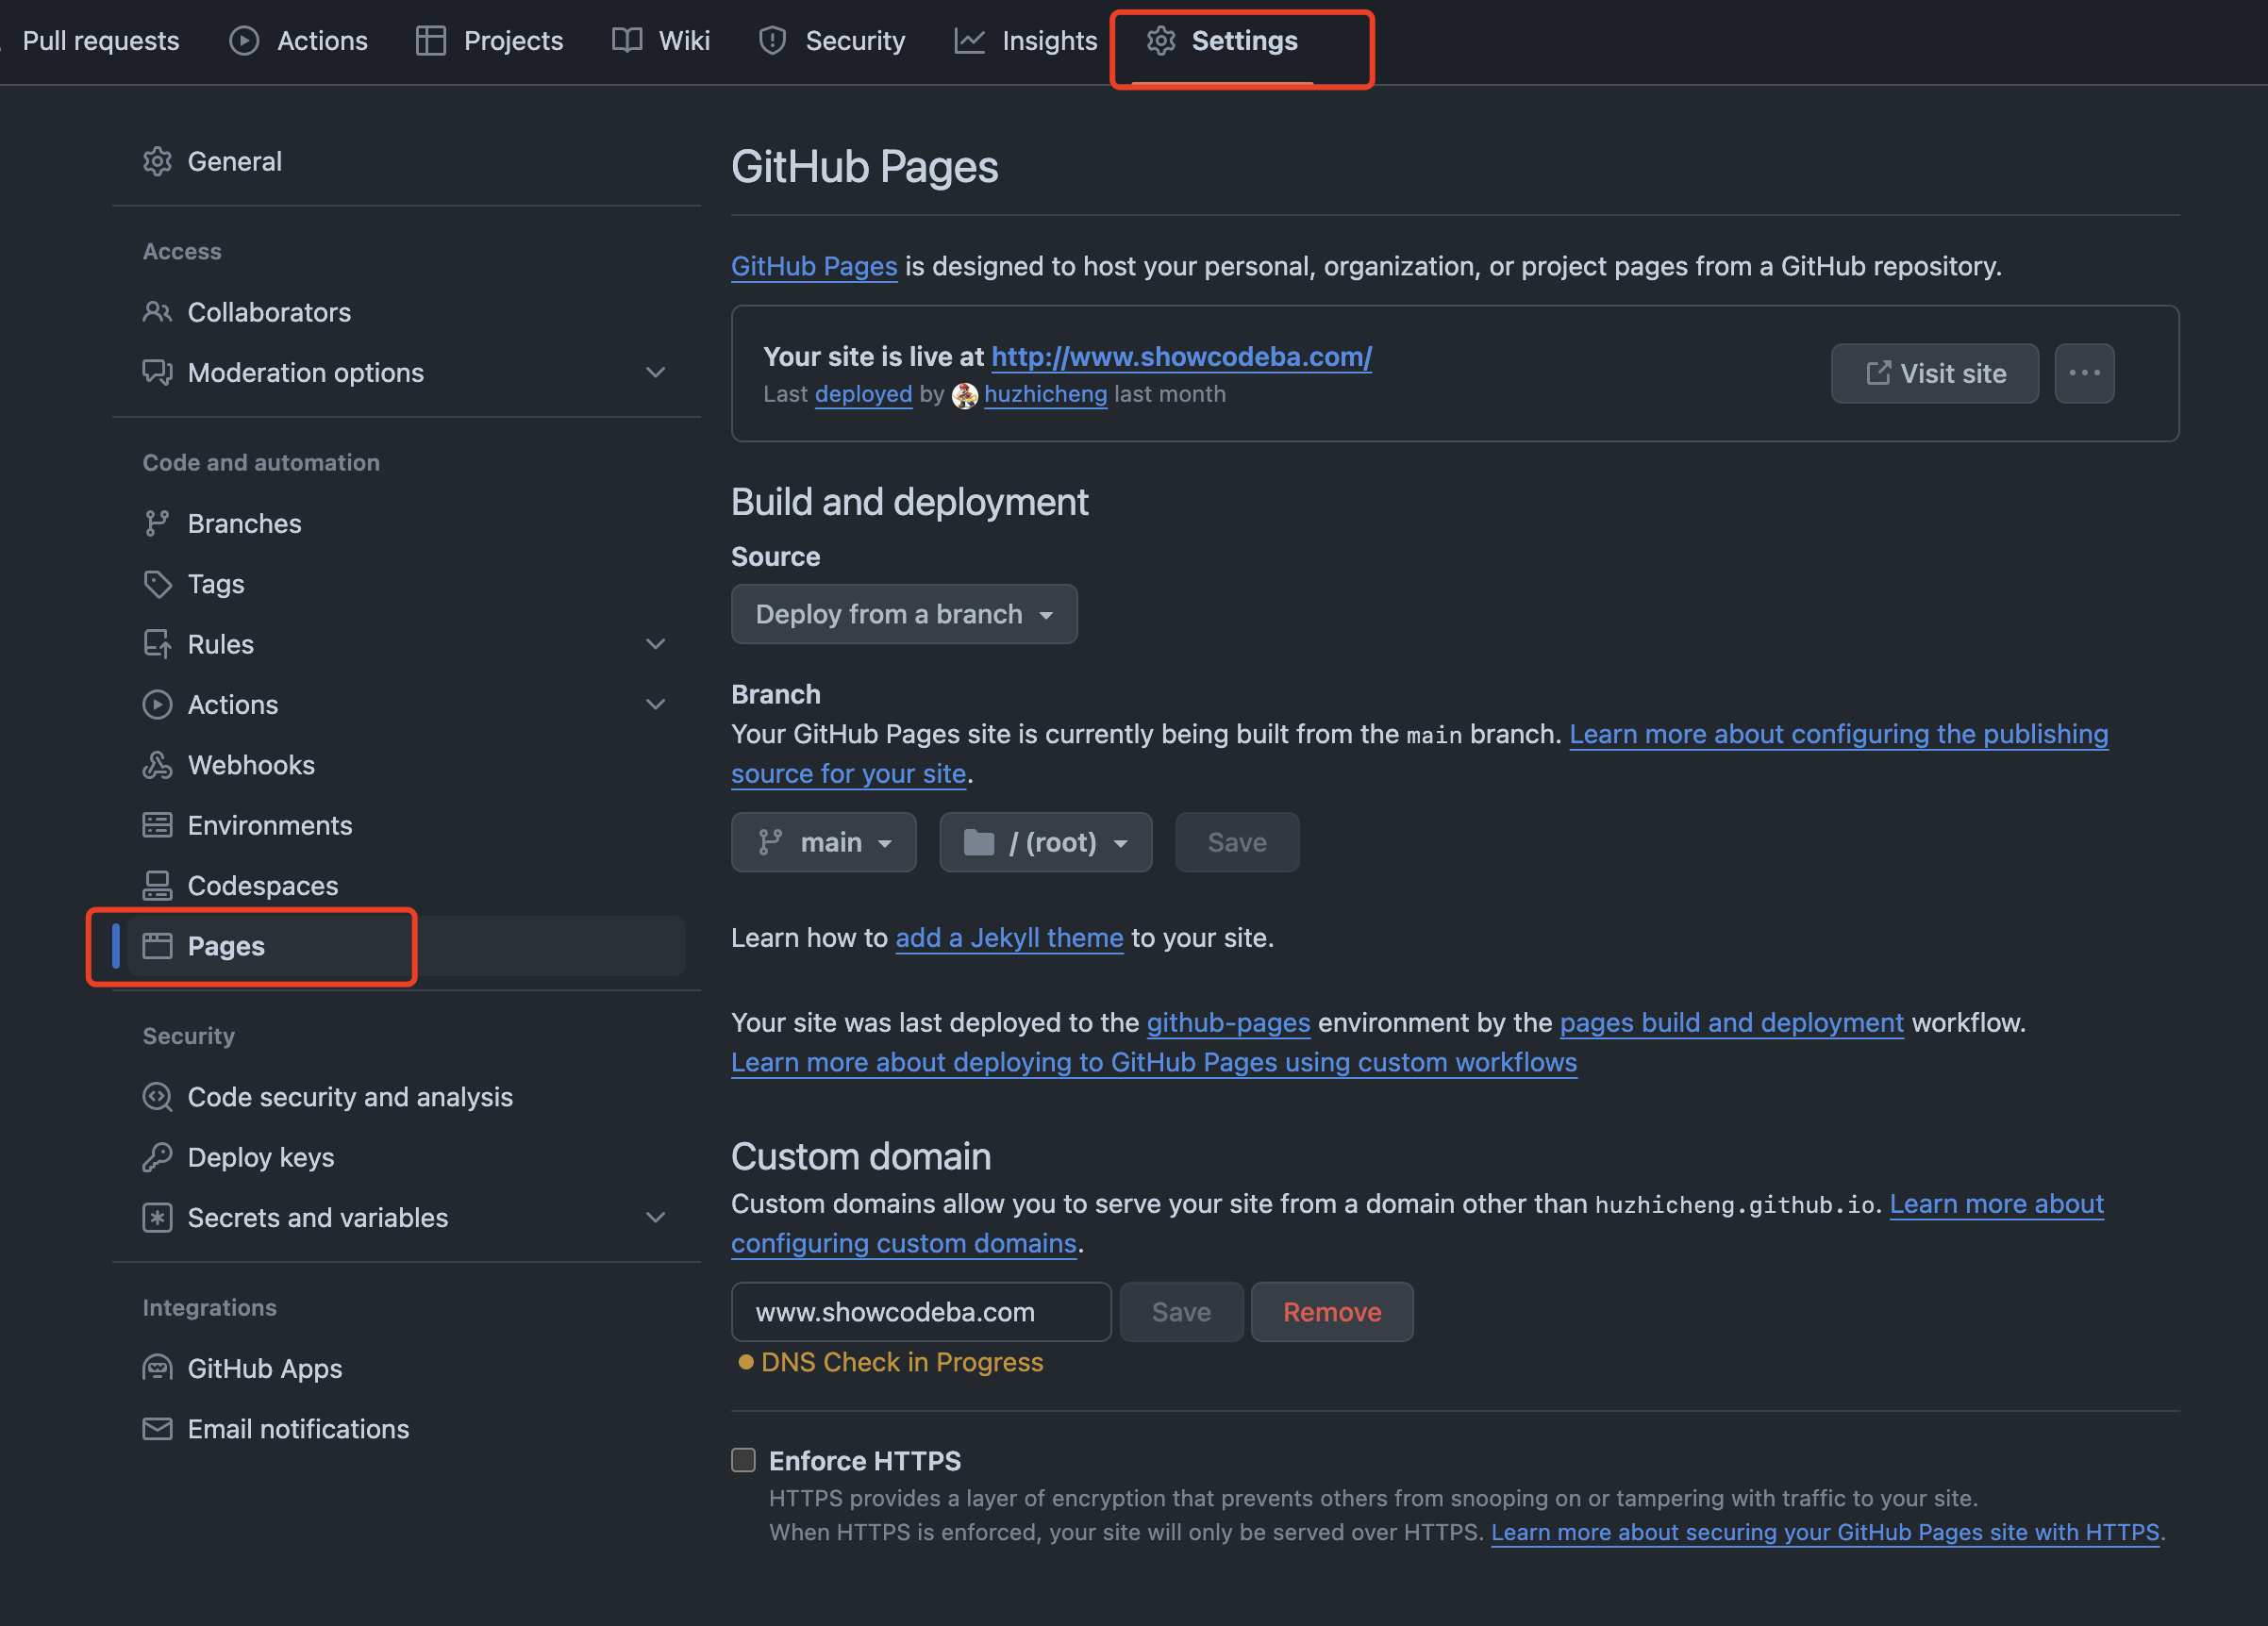Open the / (root) folder dropdown

tap(1045, 842)
